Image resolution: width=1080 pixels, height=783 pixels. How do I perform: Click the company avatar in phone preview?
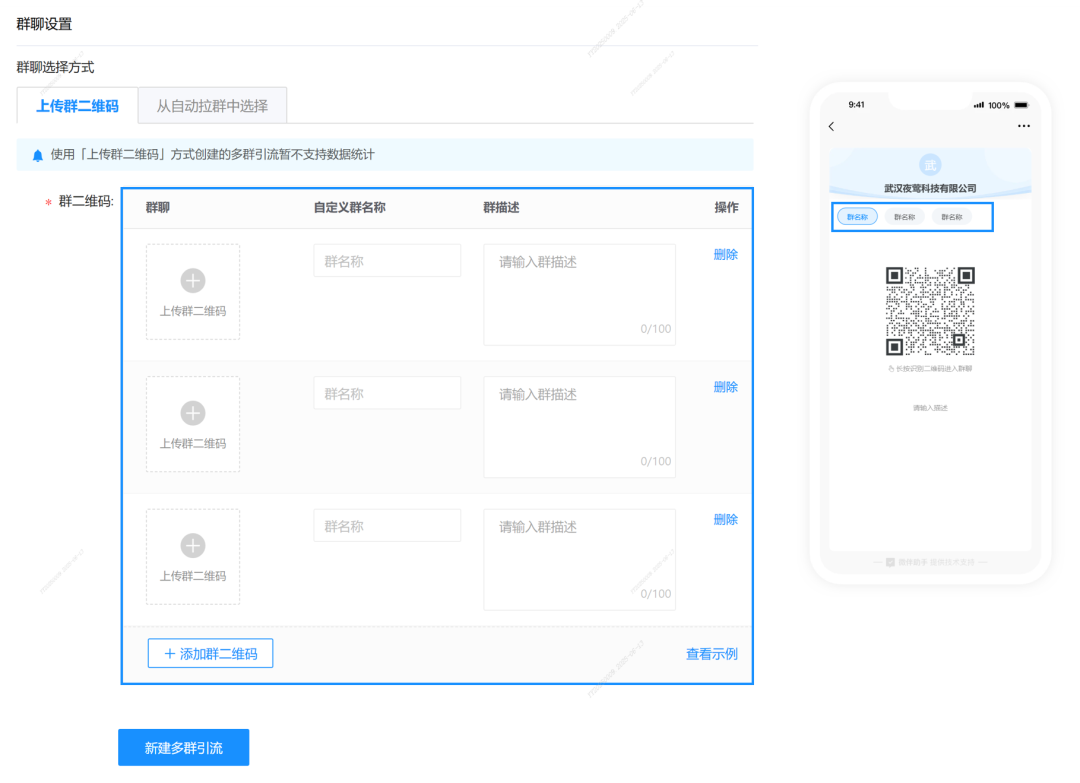(930, 165)
